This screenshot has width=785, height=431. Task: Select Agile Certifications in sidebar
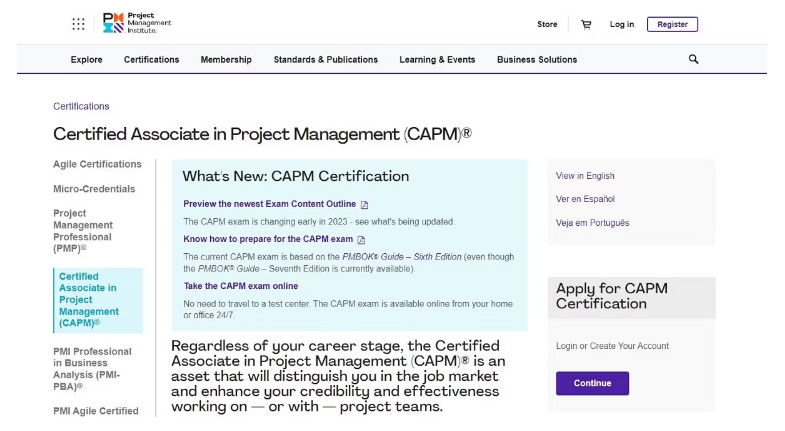98,164
